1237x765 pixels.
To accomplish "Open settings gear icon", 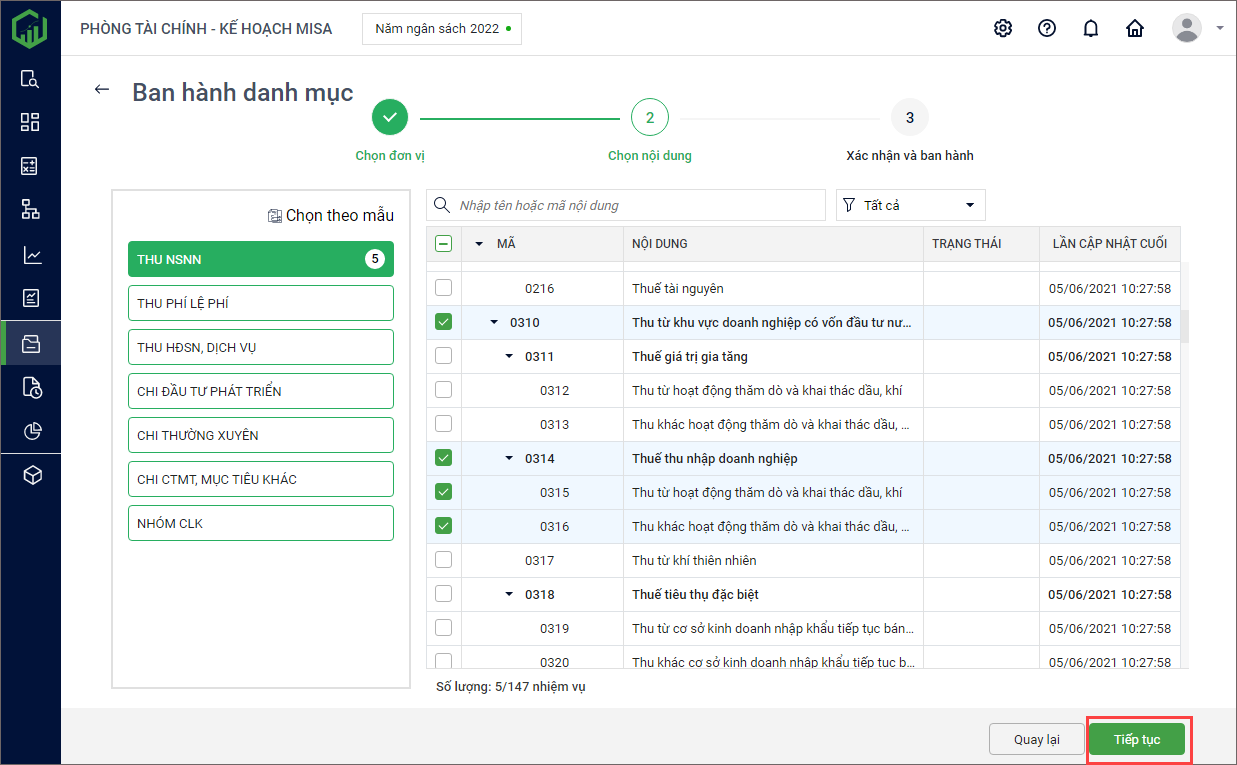I will pos(1003,28).
